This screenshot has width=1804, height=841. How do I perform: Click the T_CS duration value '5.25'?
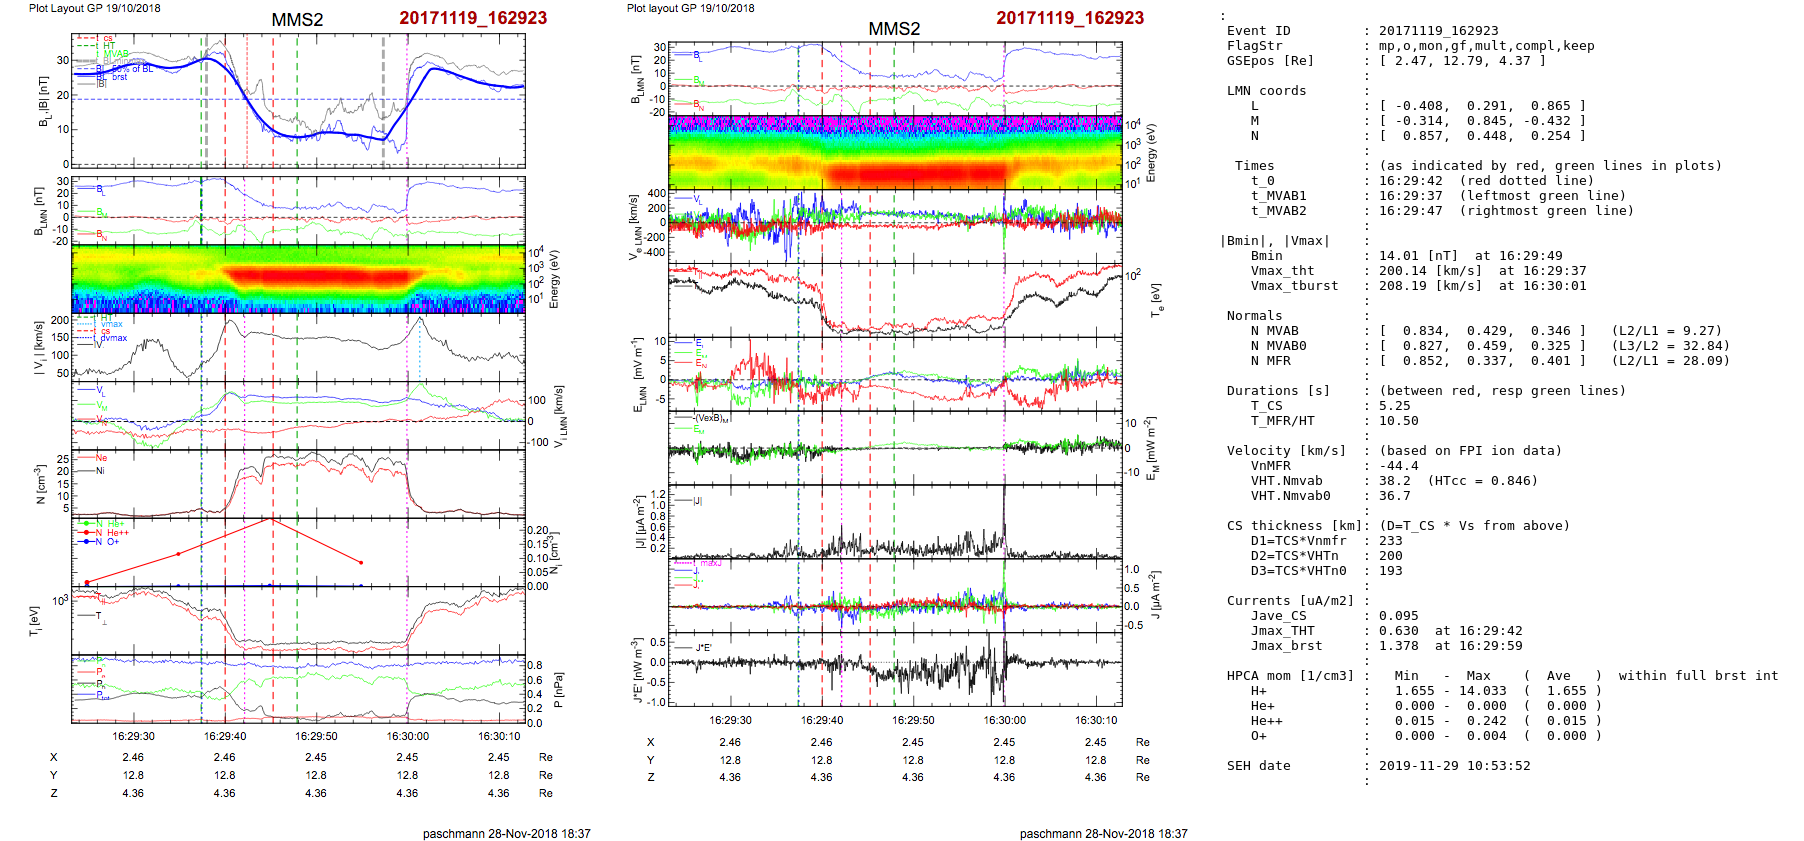click(x=1394, y=406)
